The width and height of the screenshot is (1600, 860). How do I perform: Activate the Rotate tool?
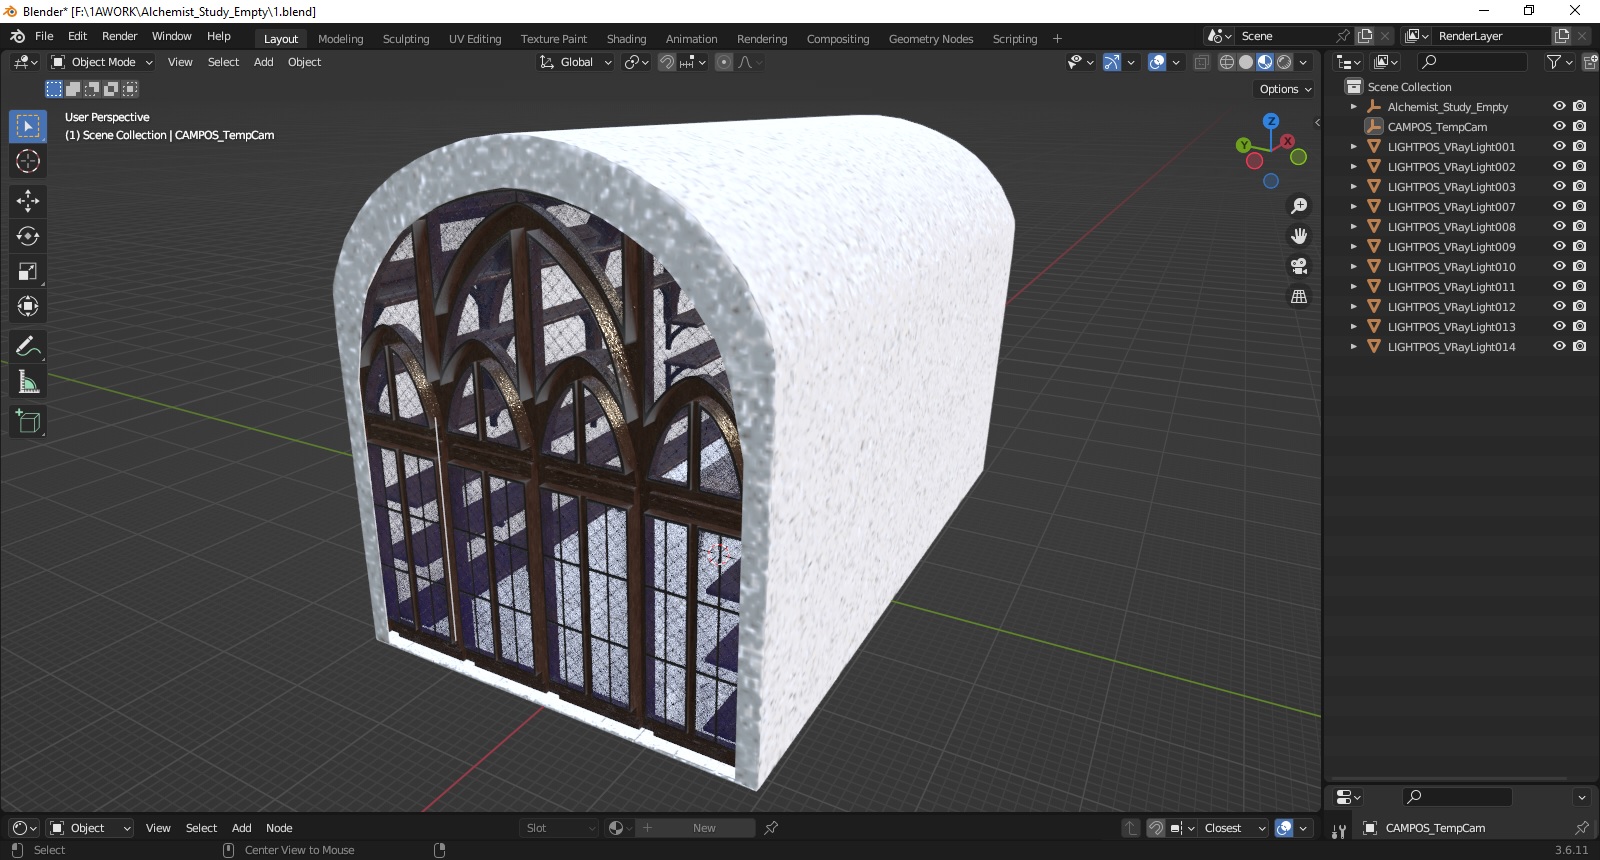[28, 236]
